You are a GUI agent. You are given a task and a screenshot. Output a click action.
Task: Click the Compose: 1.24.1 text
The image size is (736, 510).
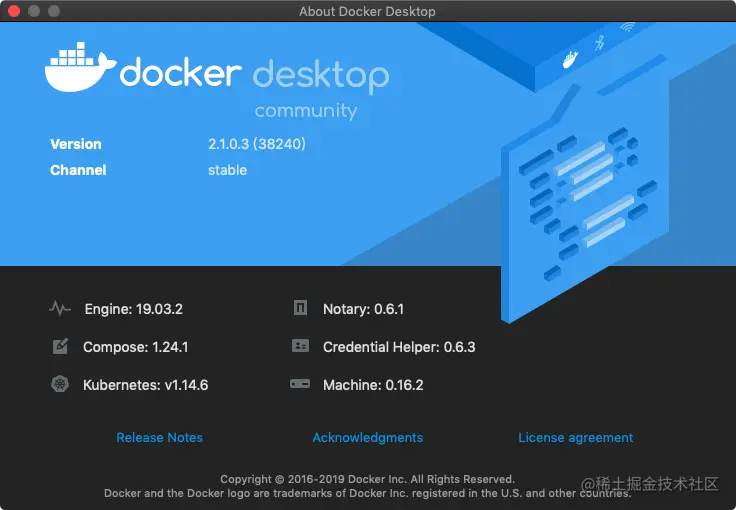coord(136,347)
